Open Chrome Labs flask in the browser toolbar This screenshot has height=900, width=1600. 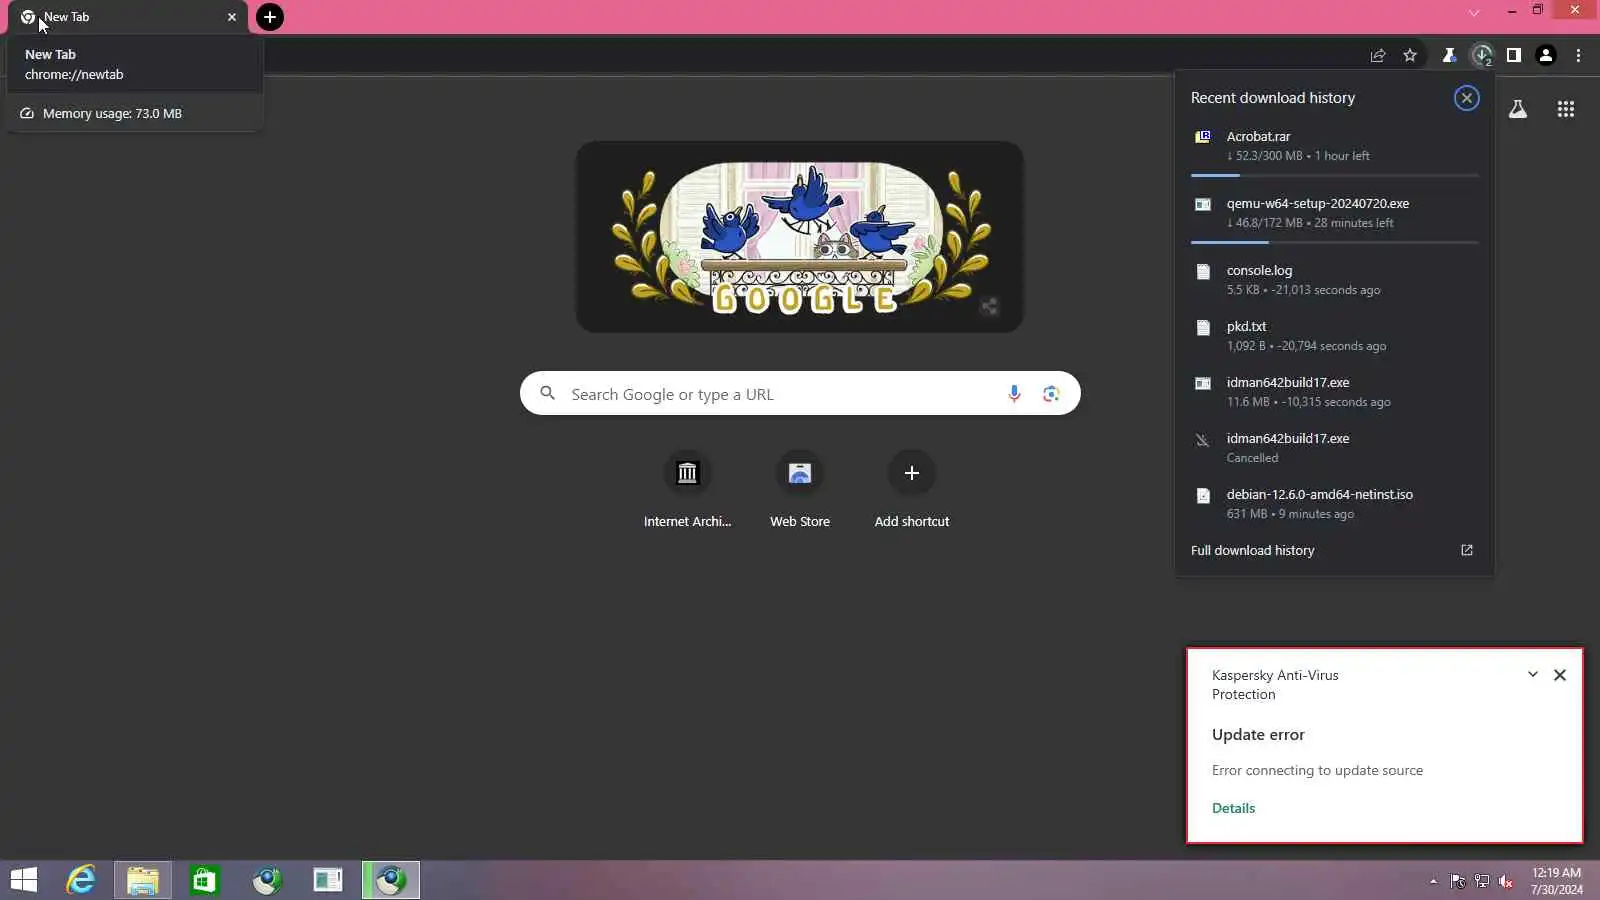pos(1448,56)
